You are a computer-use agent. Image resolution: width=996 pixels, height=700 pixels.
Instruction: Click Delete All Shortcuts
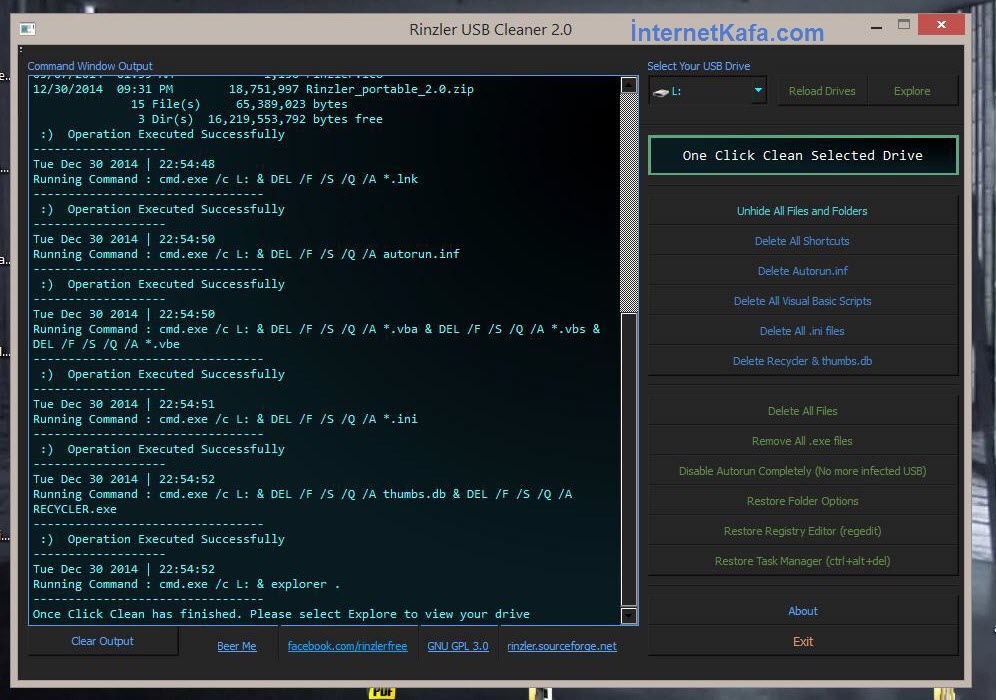coord(802,241)
